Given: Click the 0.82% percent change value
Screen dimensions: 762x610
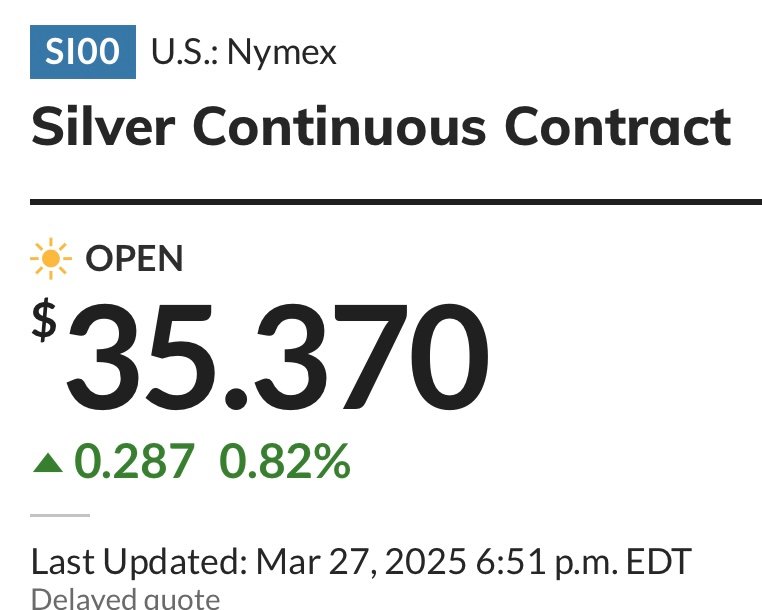Looking at the screenshot, I should coord(285,461).
